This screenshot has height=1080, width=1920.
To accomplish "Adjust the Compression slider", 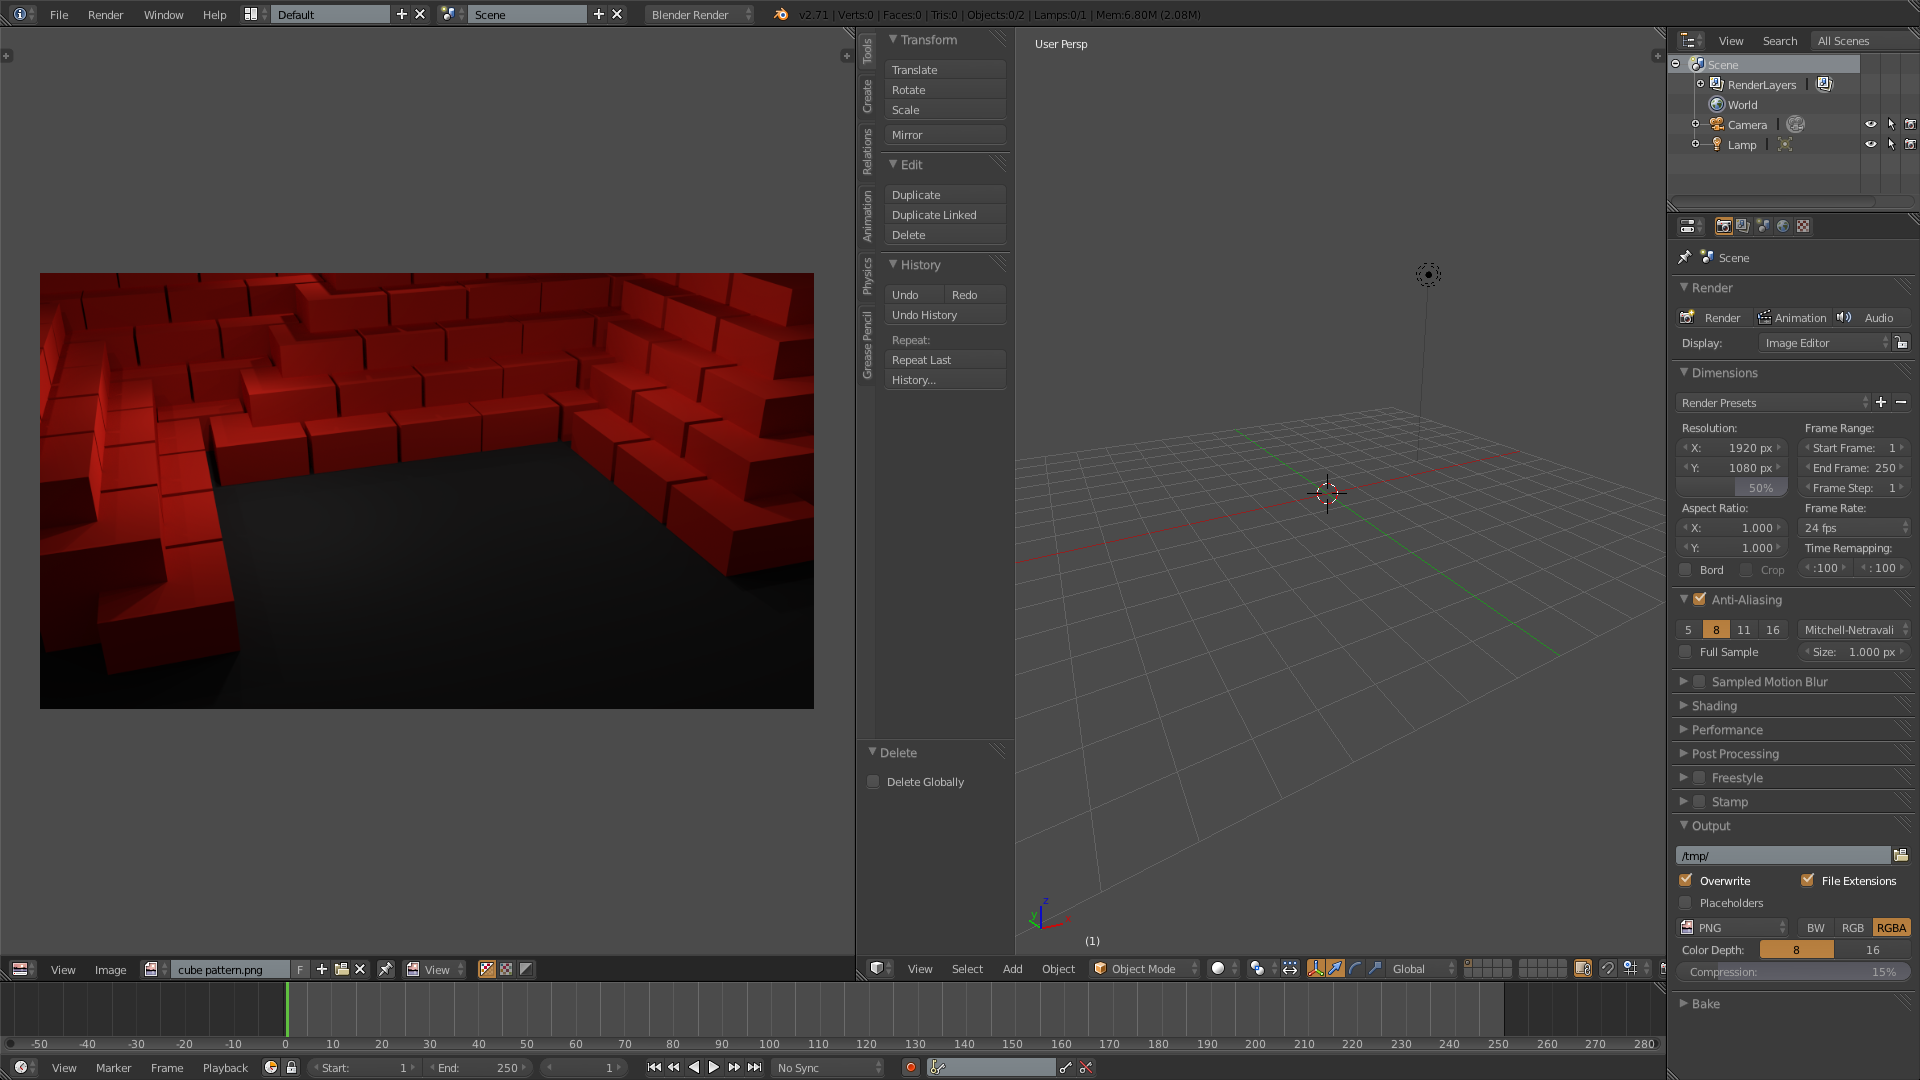I will tap(1790, 972).
